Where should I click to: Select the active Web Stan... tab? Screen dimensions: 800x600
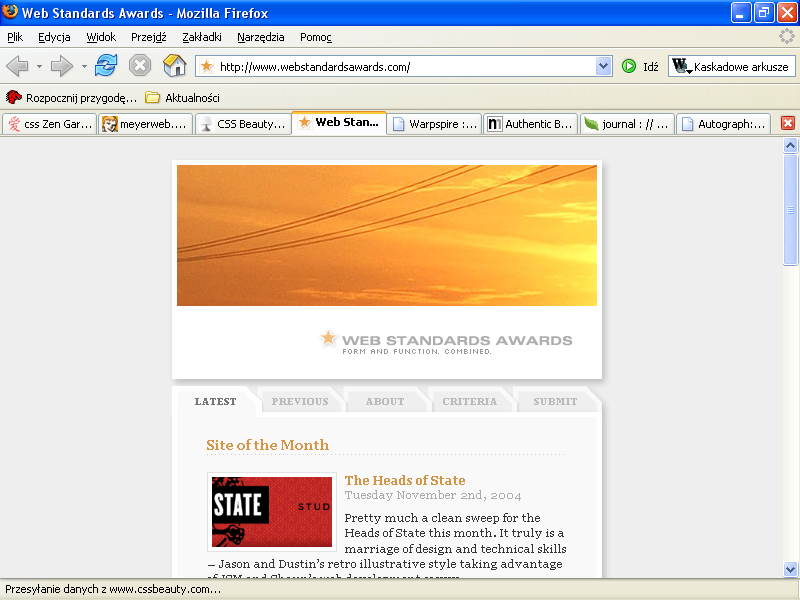click(339, 122)
